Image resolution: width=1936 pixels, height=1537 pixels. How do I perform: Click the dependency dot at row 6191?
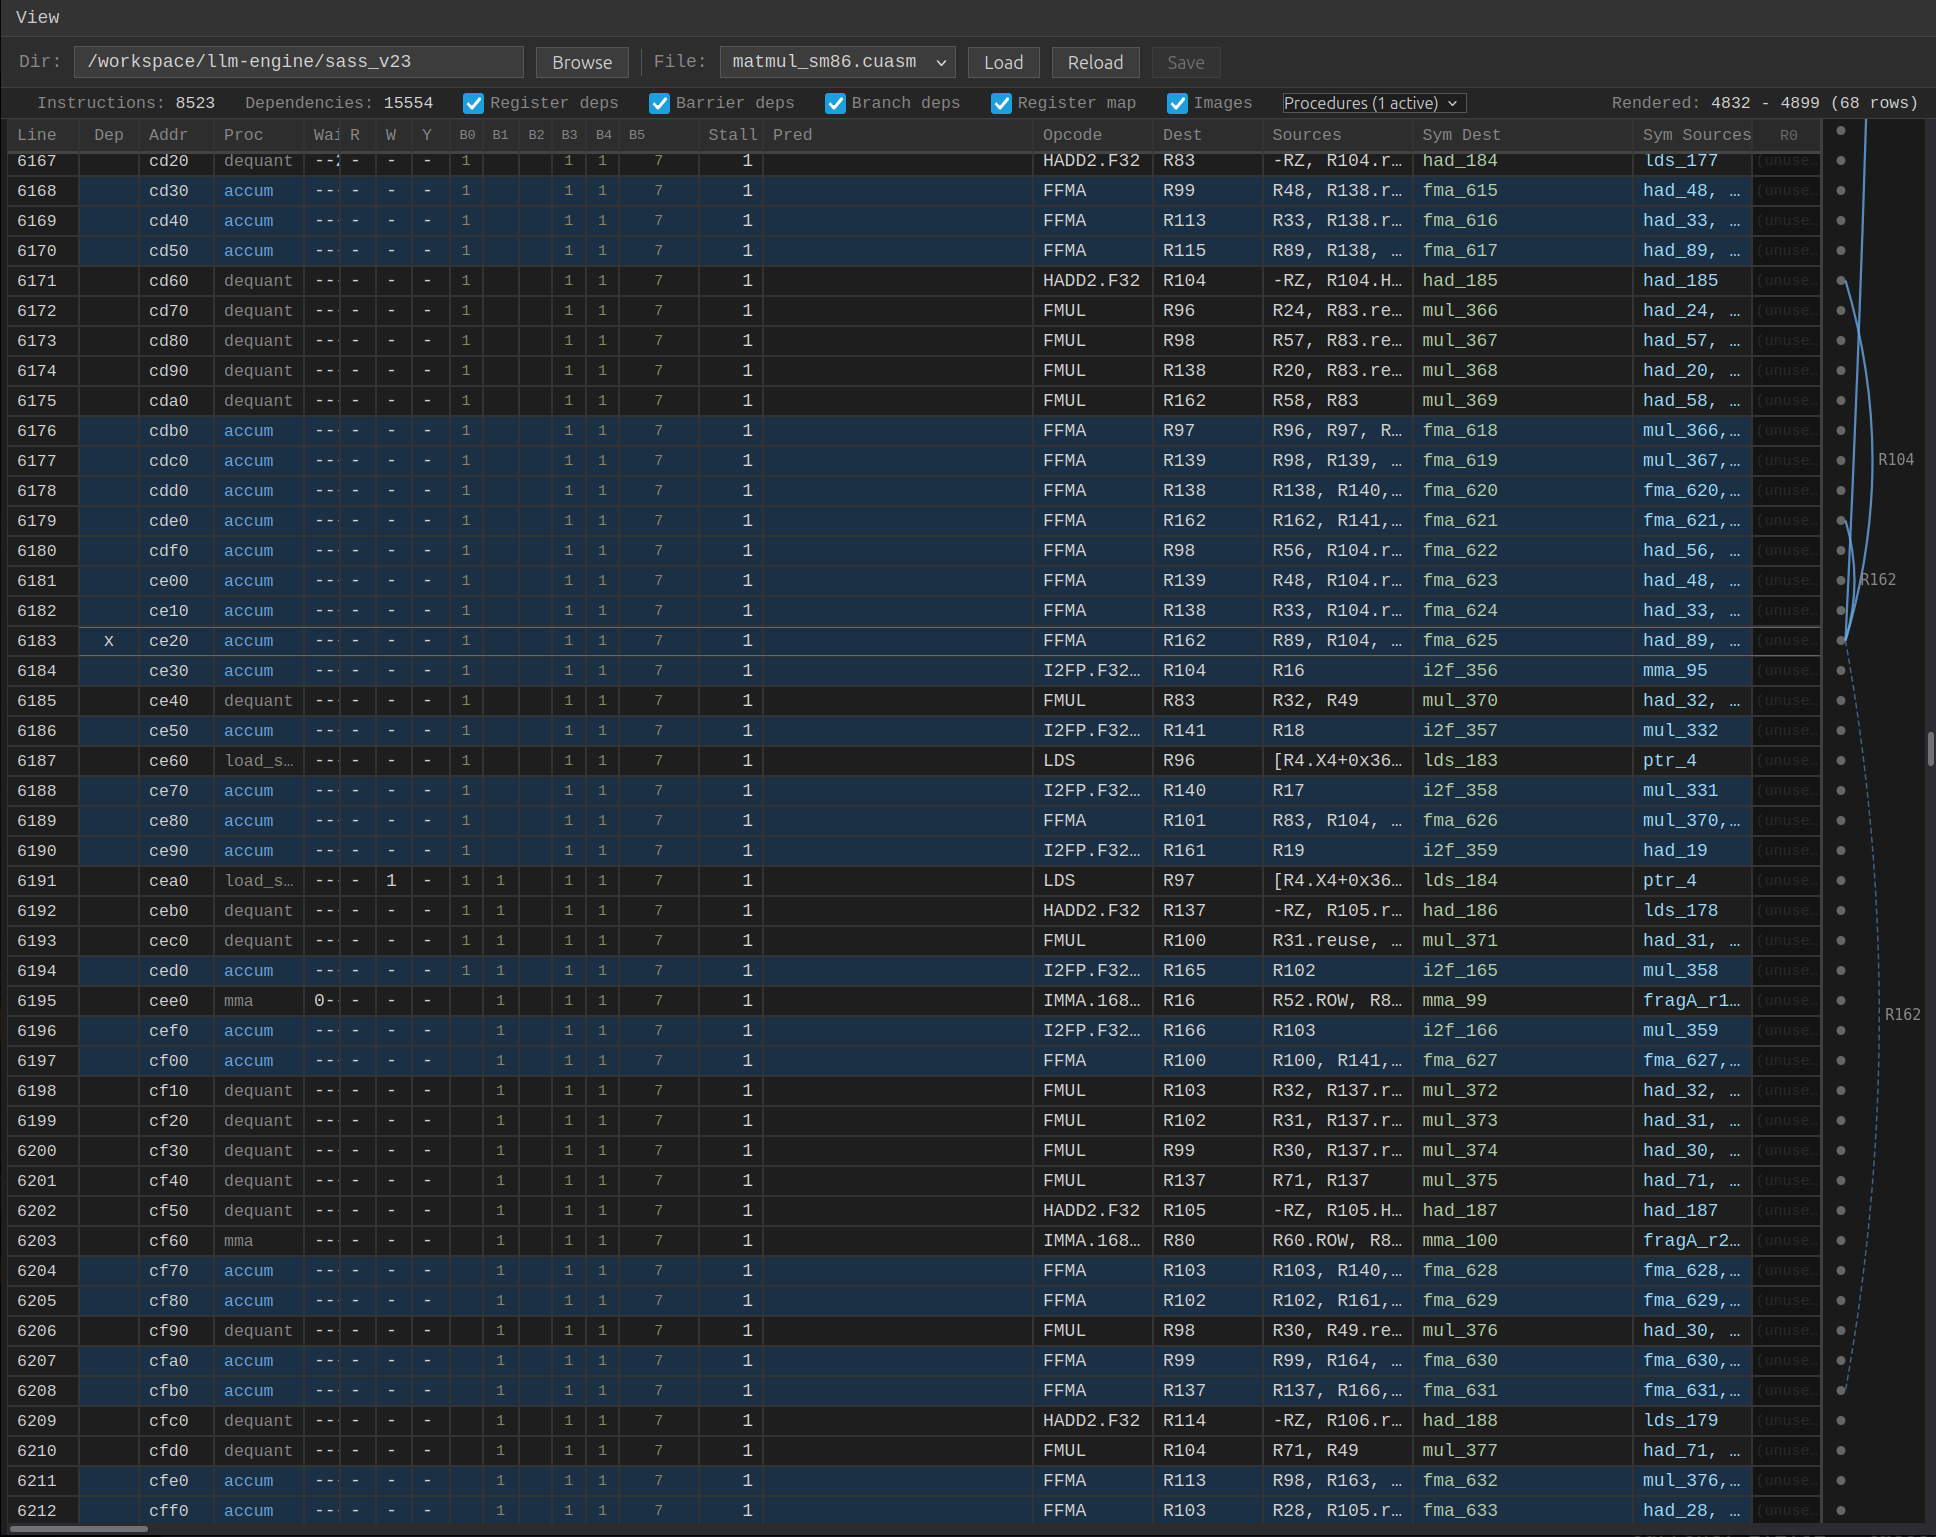tap(1841, 880)
